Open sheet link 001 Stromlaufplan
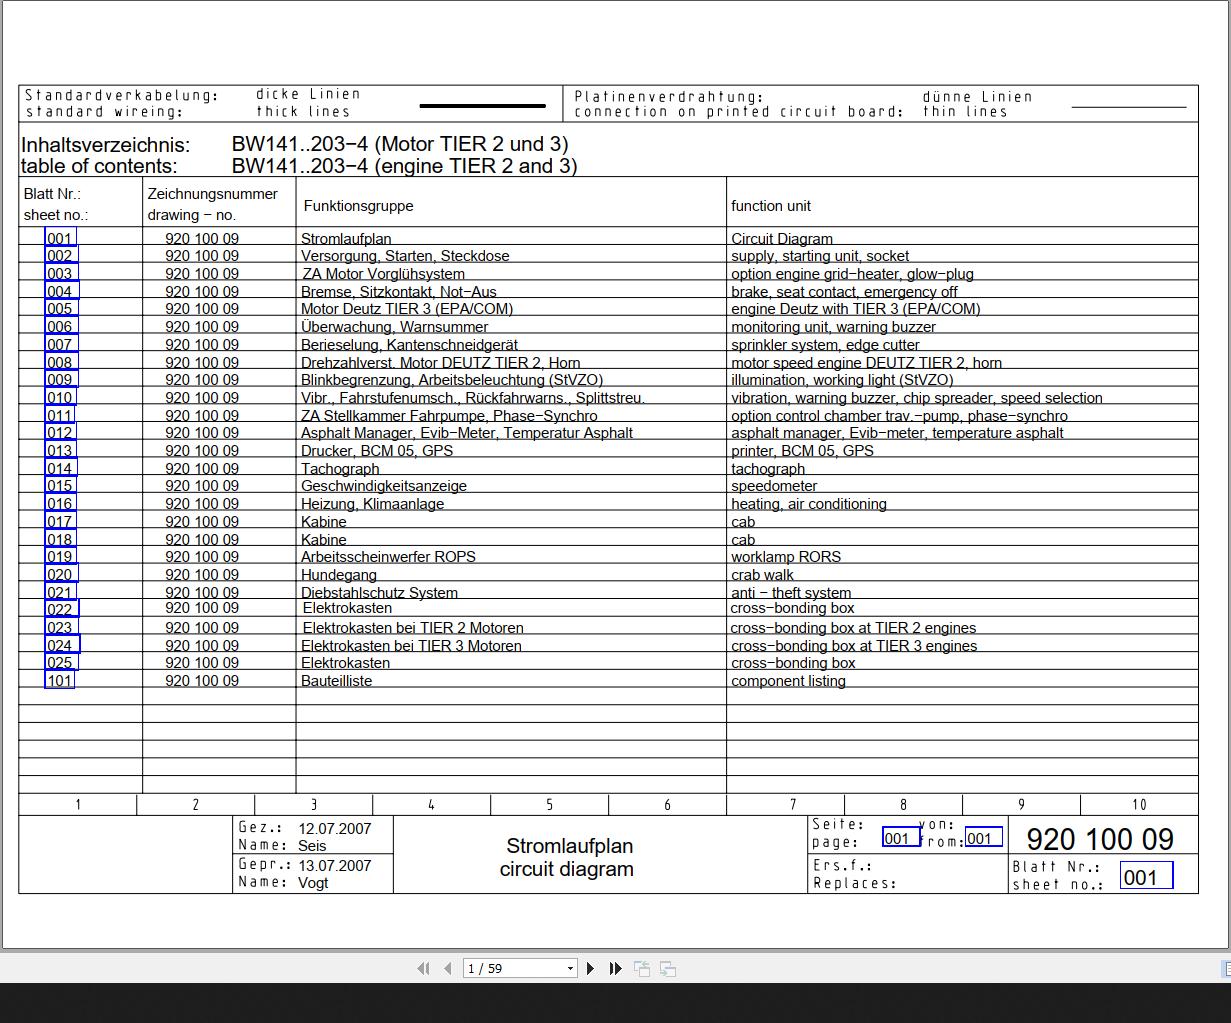 [x=60, y=238]
